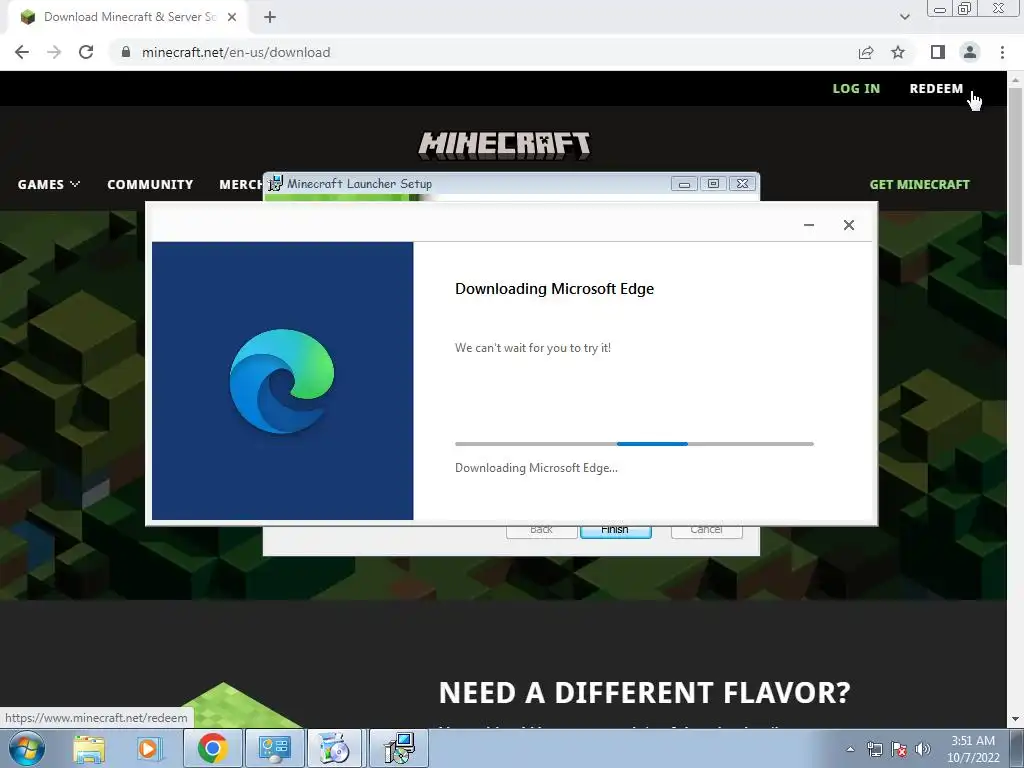Click 'Downloading Microsoft Edge...' status text
Viewport: 1024px width, 768px height.
536,468
